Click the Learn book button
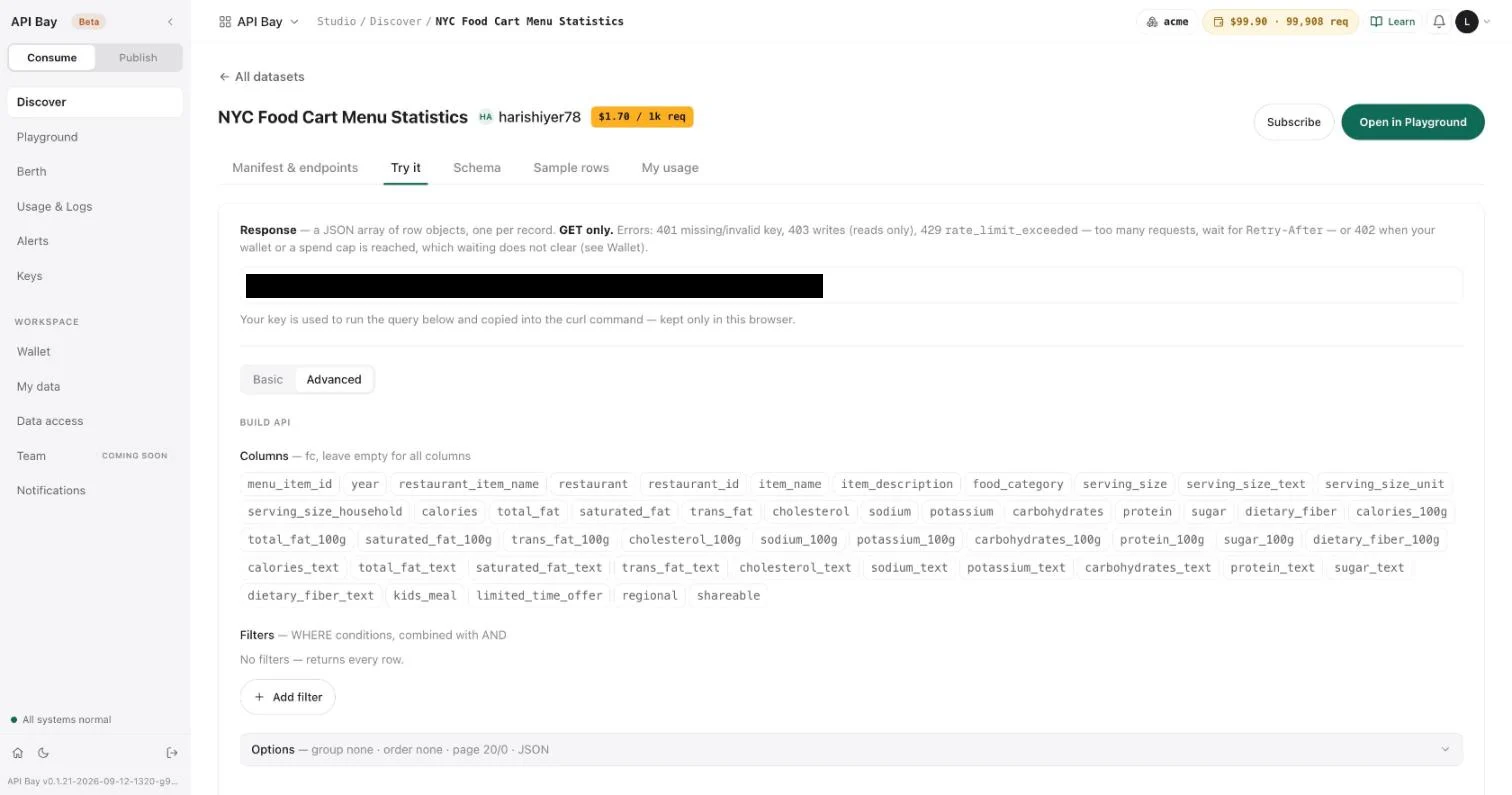This screenshot has height=795, width=1512. tap(1393, 21)
